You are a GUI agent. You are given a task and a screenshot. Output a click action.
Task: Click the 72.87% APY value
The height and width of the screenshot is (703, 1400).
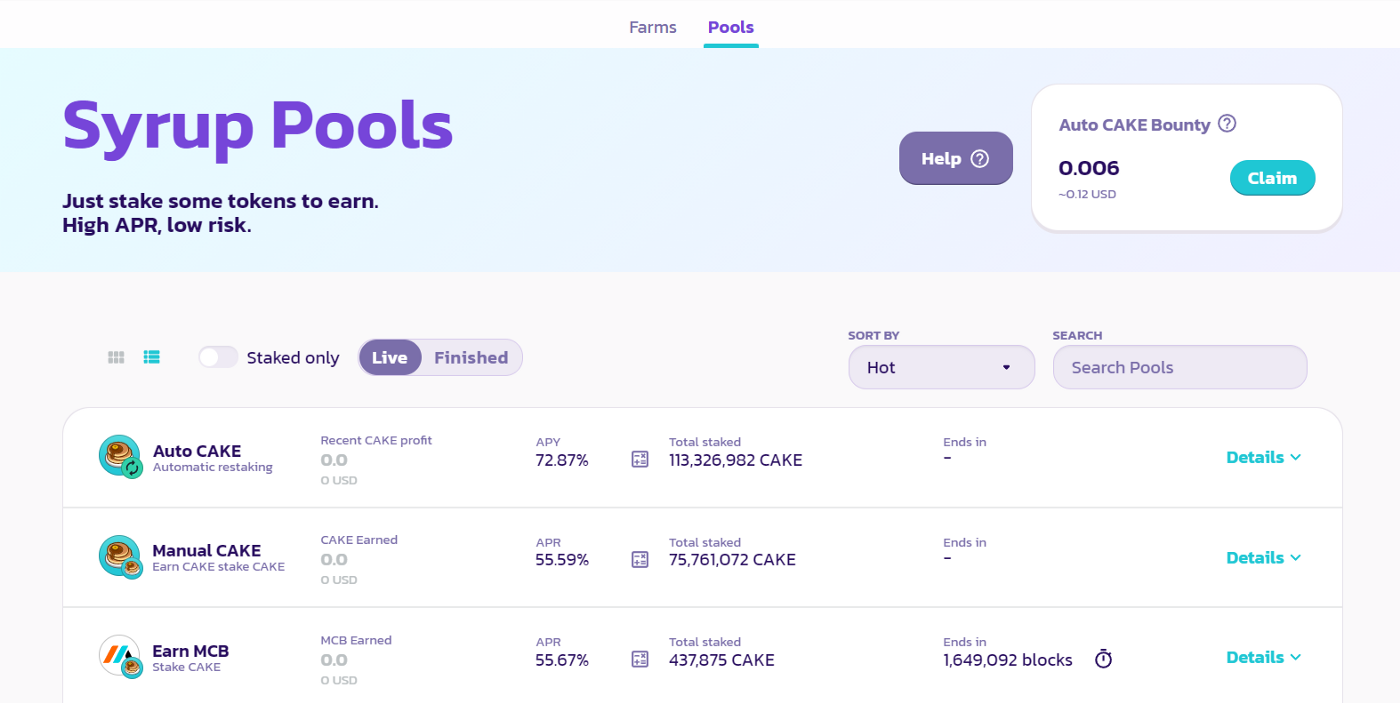(562, 460)
